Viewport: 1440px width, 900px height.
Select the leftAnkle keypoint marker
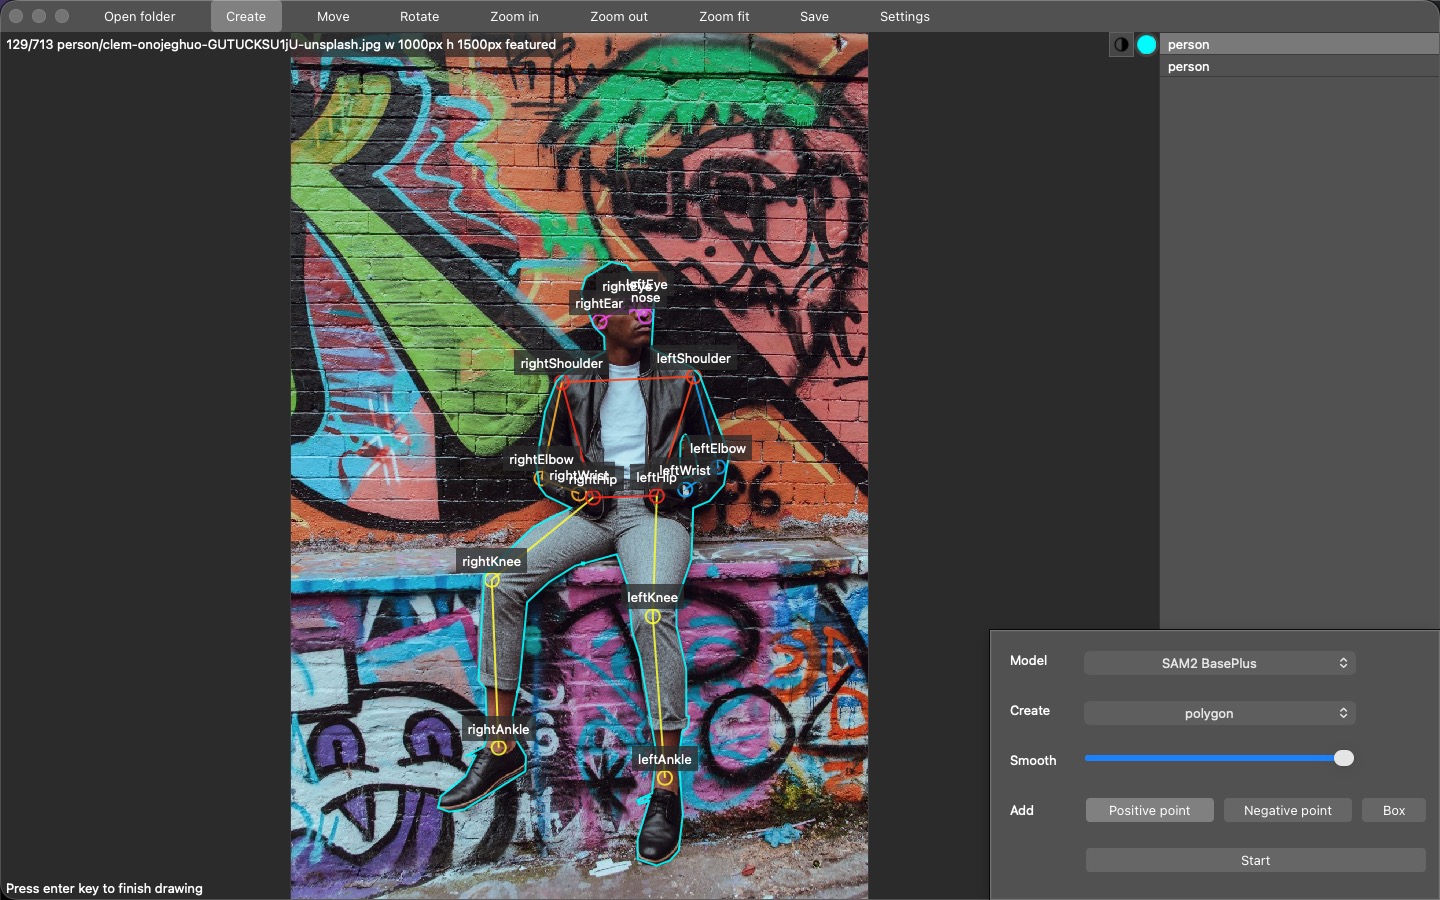pyautogui.click(x=665, y=778)
